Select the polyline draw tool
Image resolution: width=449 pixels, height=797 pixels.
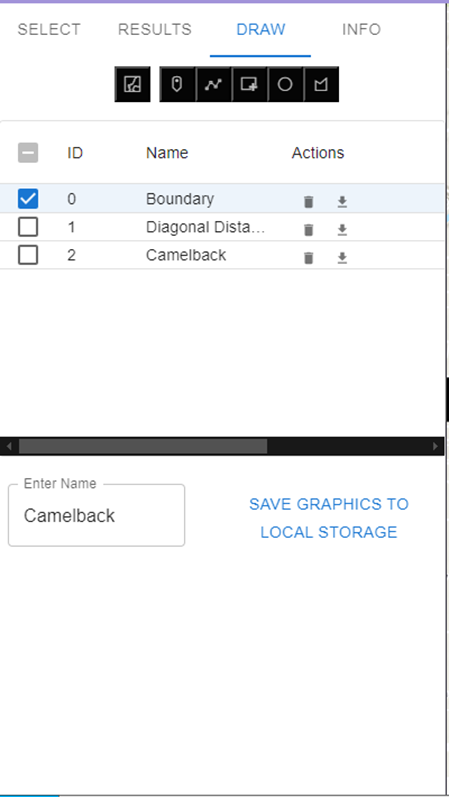[x=214, y=84]
